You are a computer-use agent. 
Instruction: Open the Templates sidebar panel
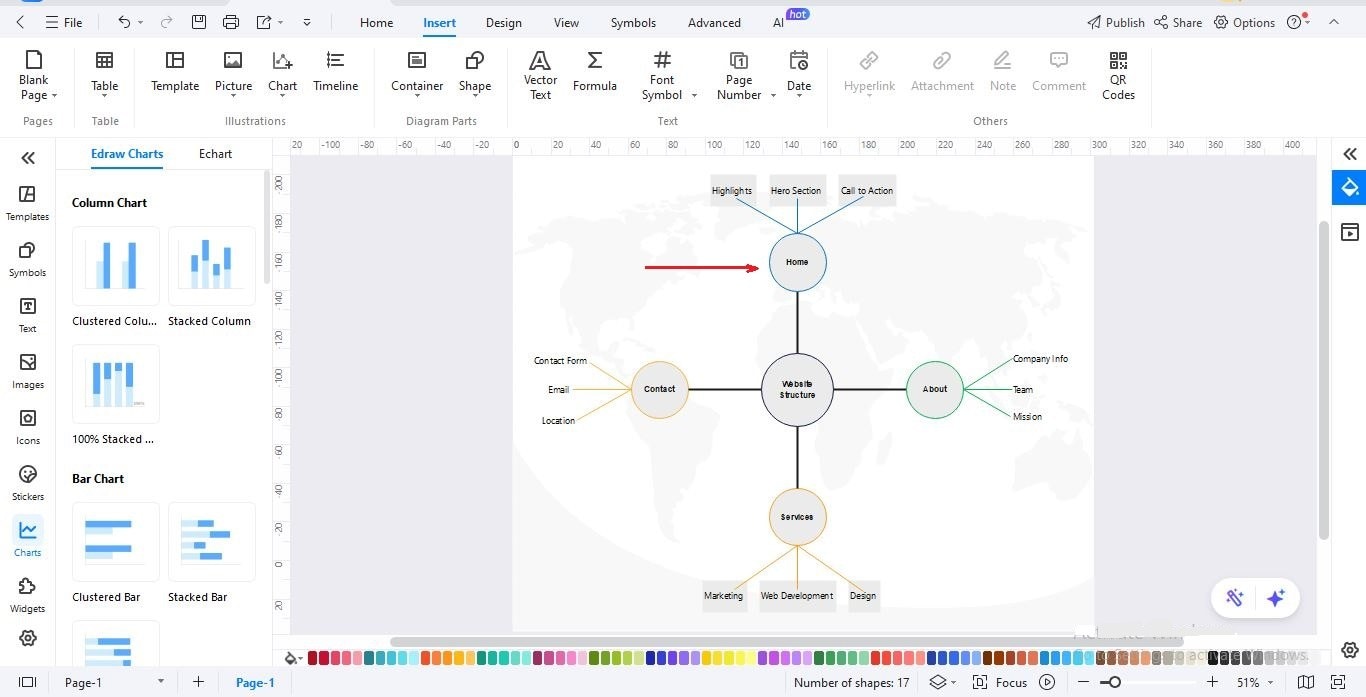(28, 203)
